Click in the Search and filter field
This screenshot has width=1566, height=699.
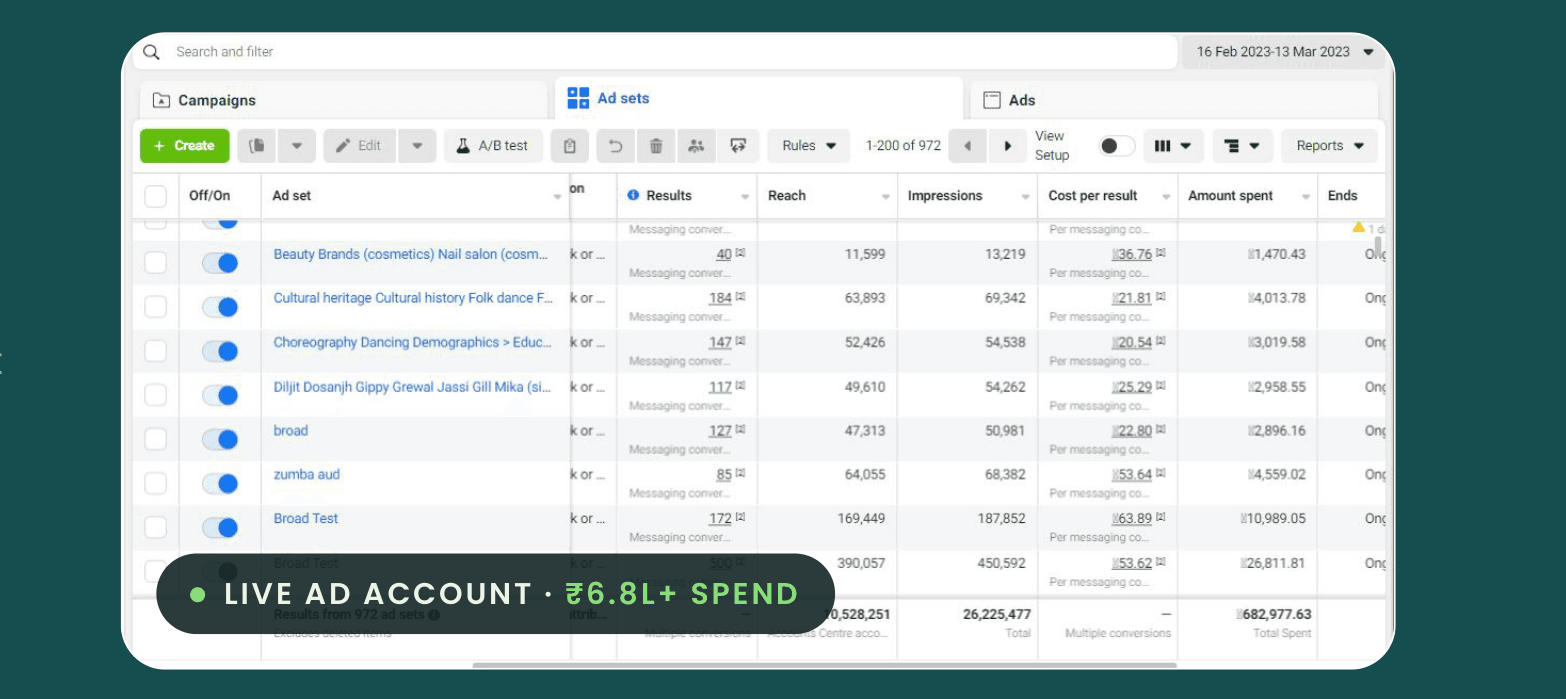[x=655, y=52]
